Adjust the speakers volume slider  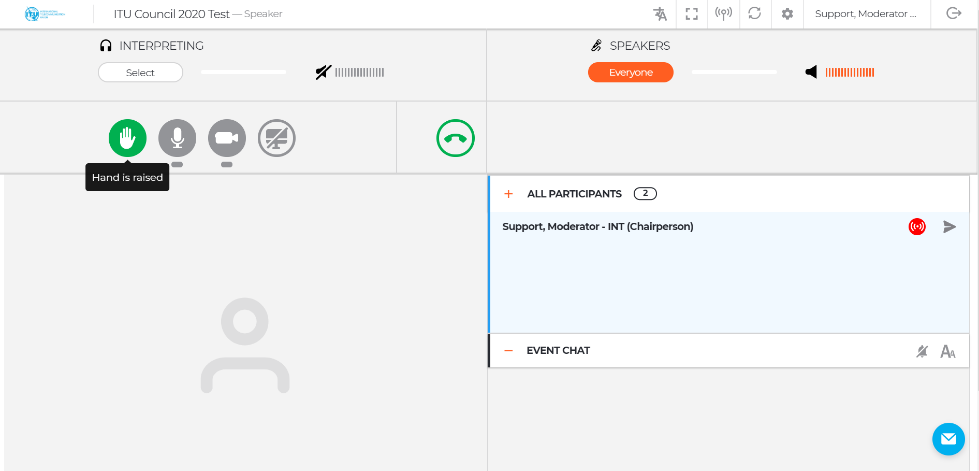[734, 72]
